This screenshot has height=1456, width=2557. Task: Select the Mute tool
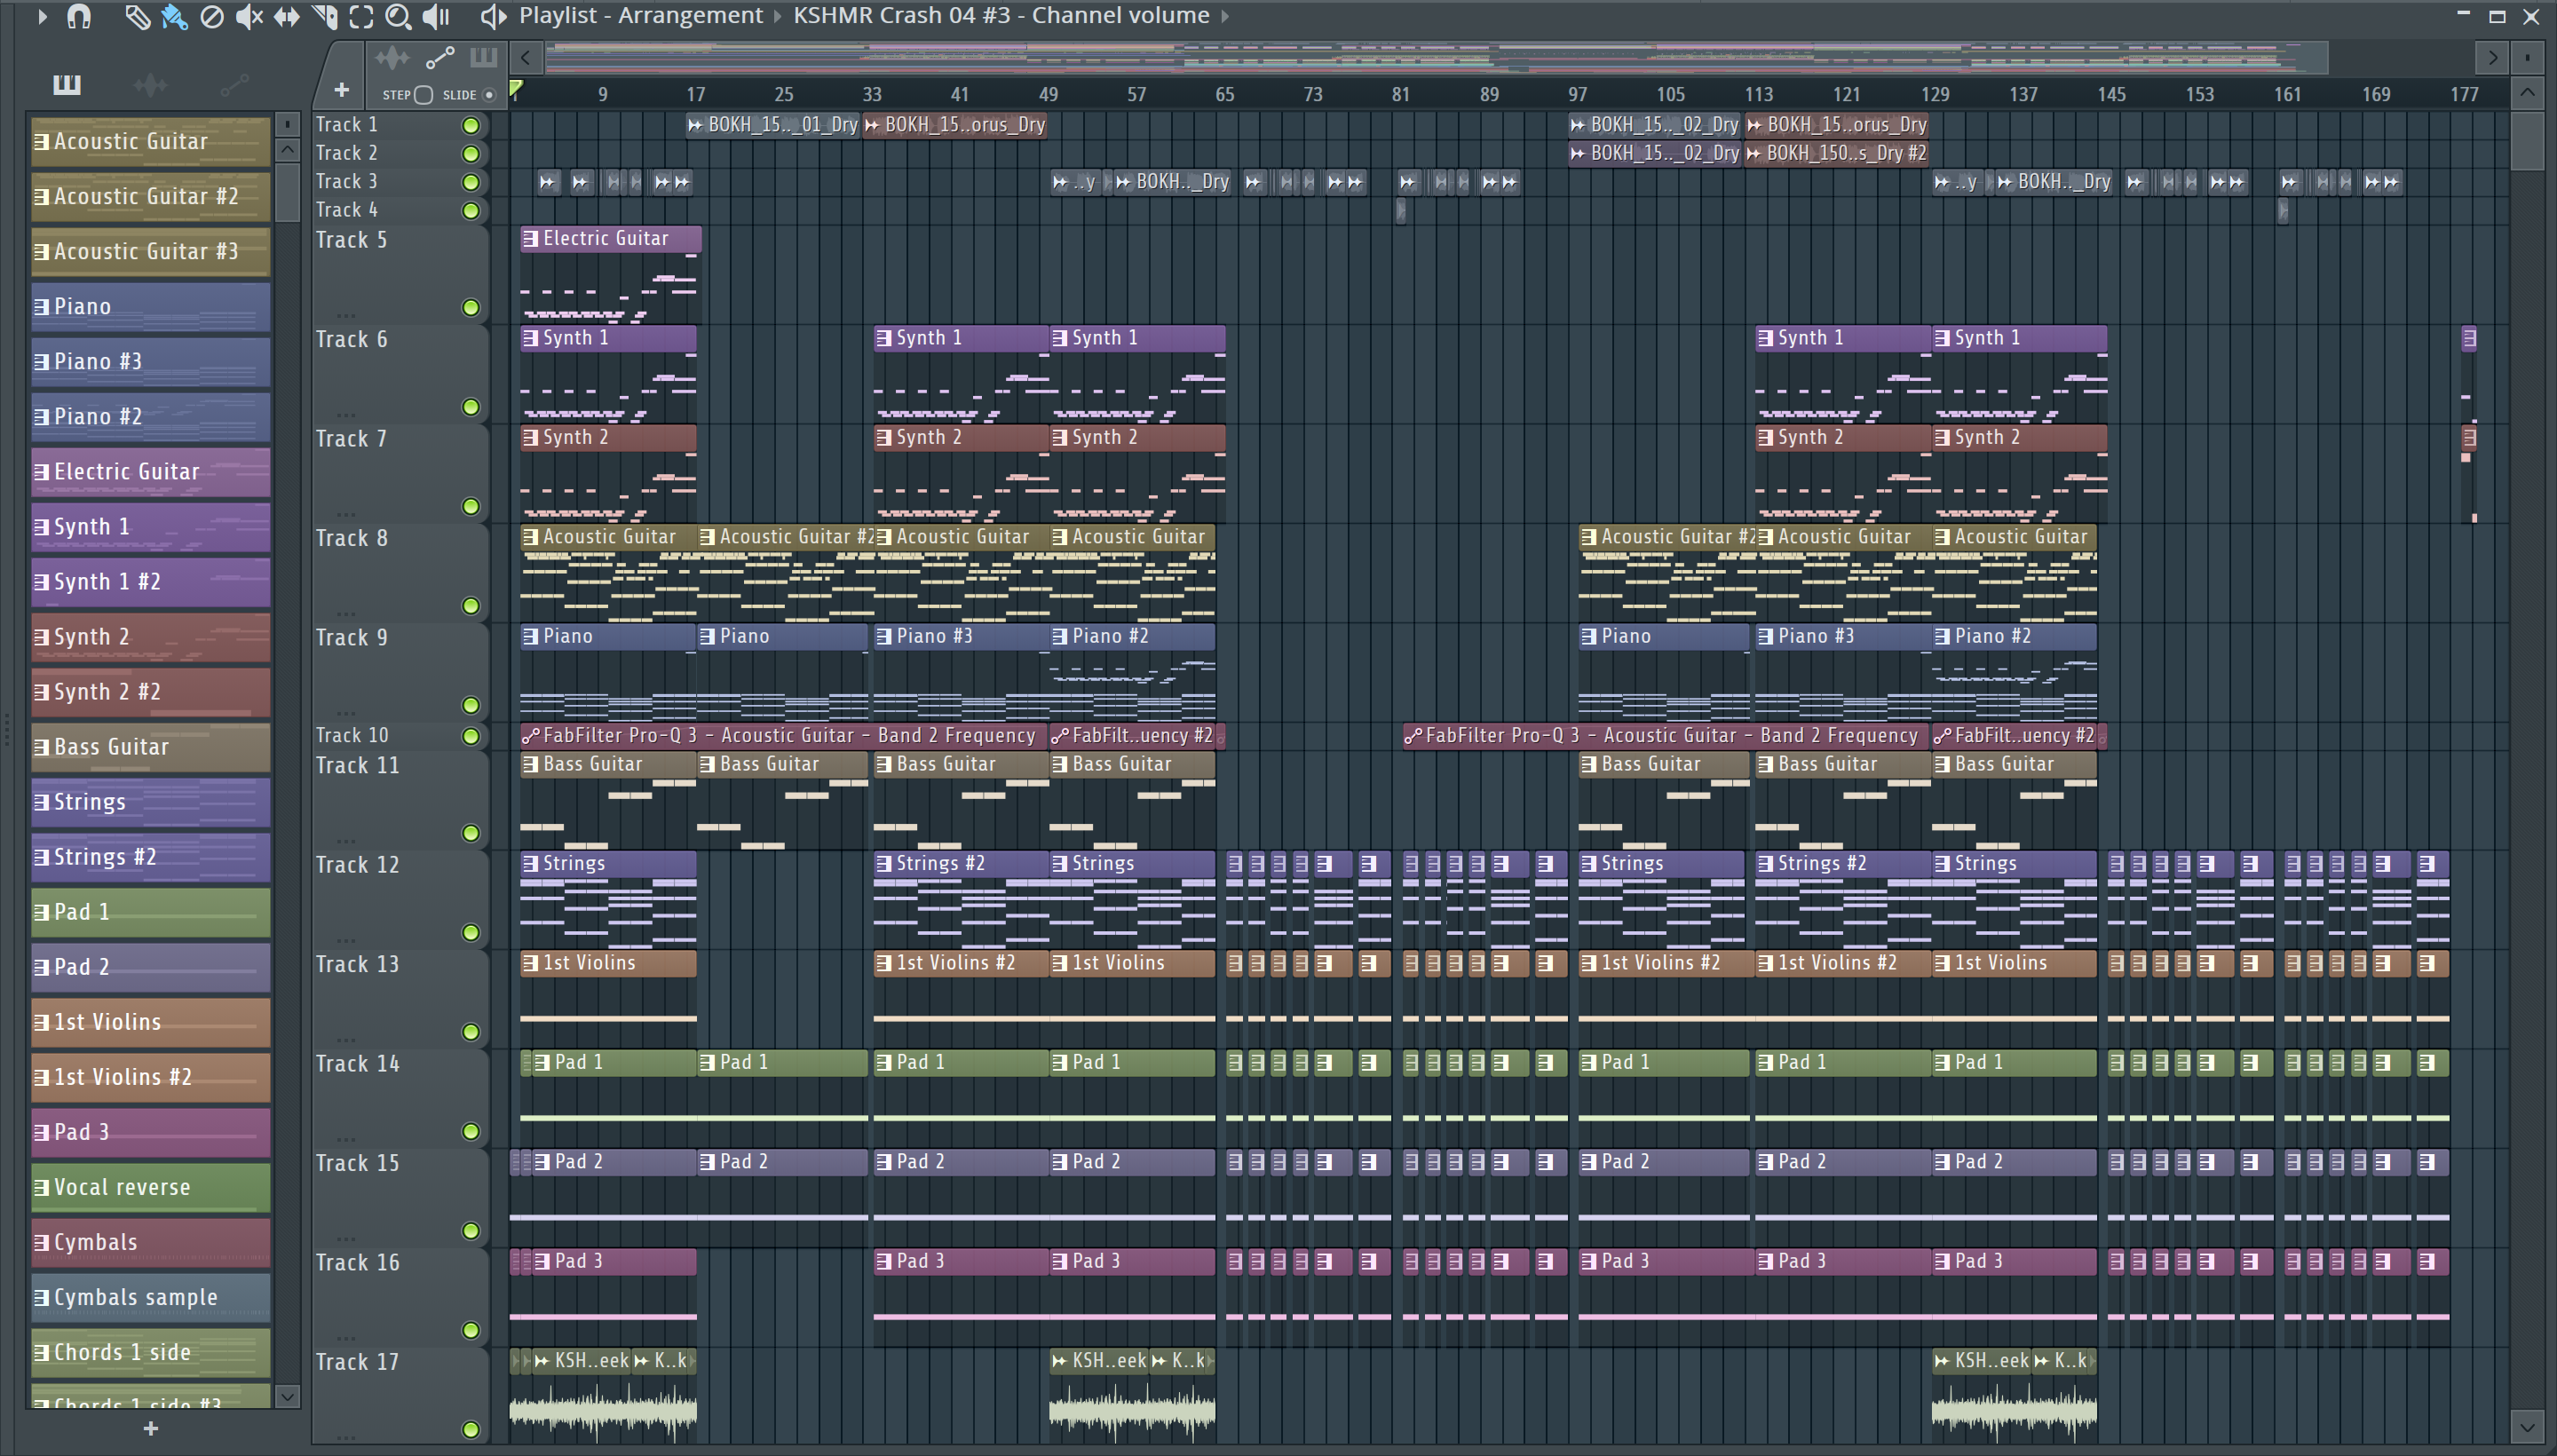[249, 16]
